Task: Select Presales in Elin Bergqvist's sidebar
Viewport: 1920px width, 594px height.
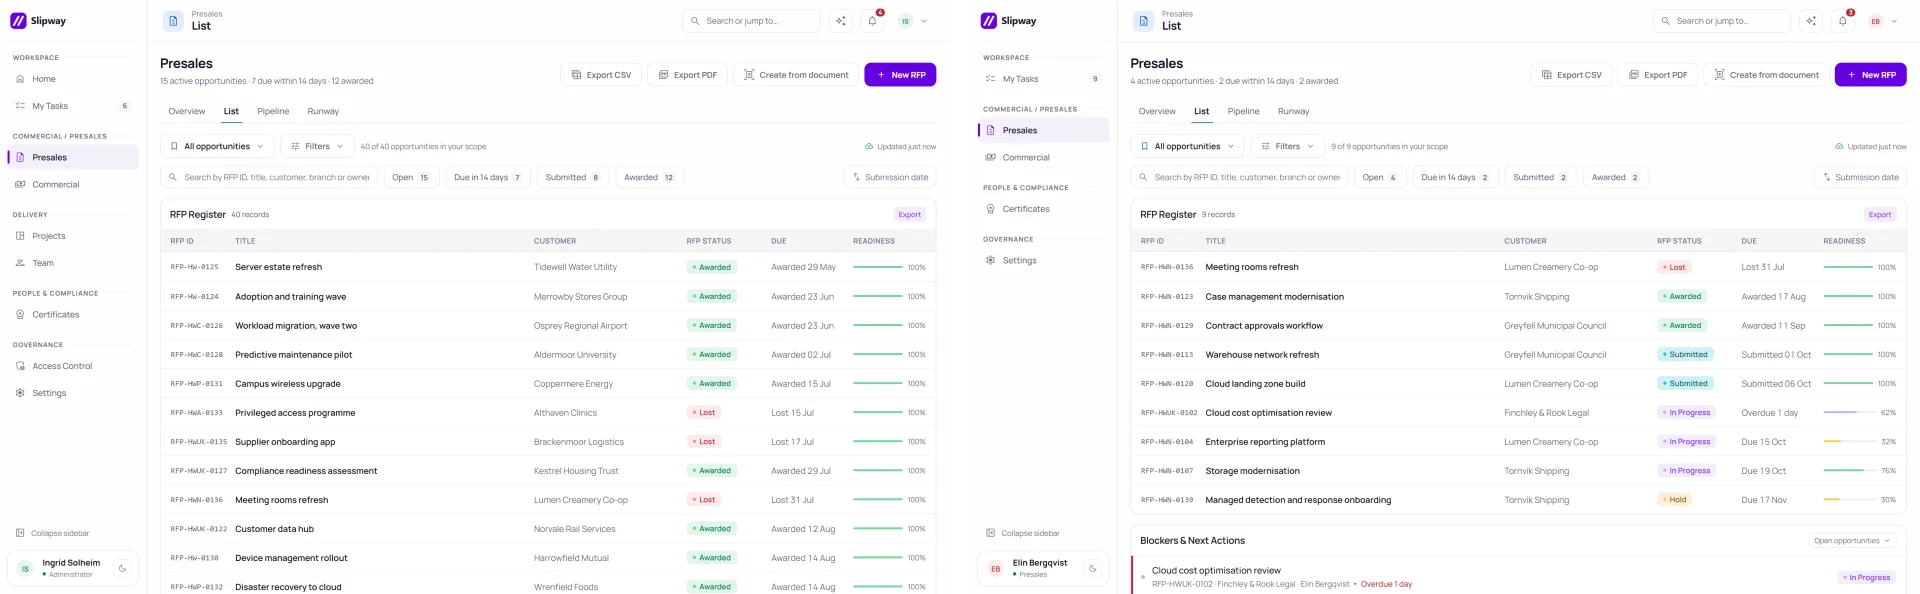Action: 1043,130
